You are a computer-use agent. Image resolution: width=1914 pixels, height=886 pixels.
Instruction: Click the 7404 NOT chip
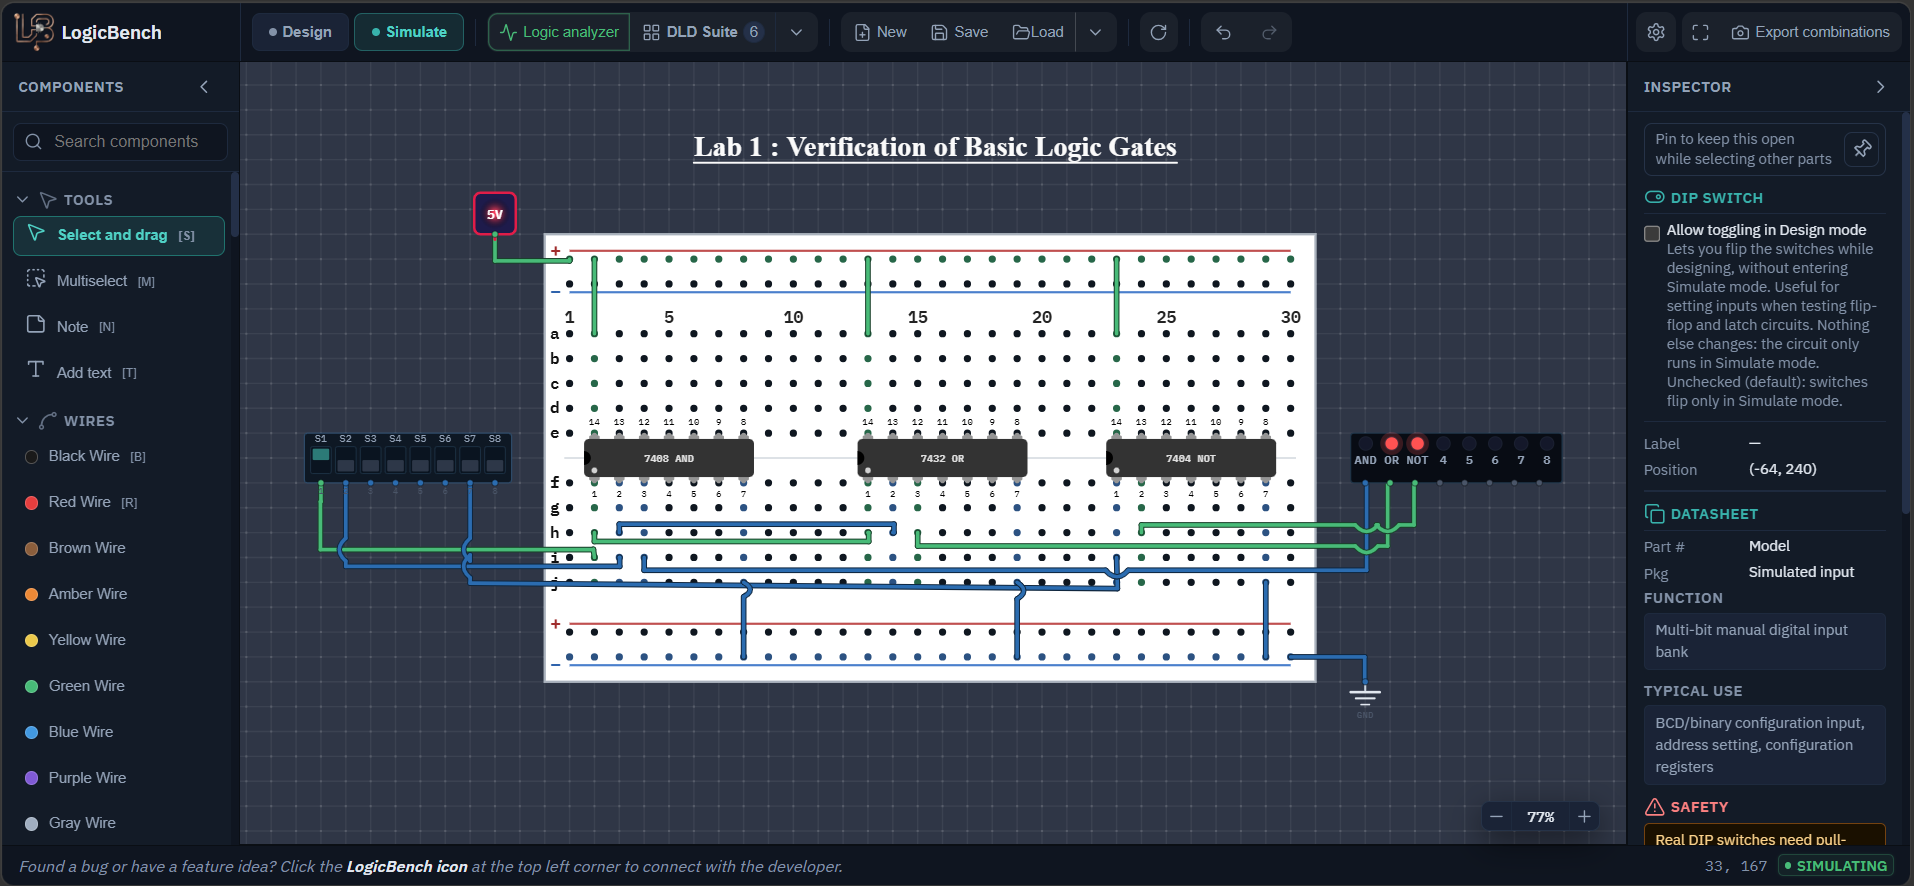pyautogui.click(x=1191, y=458)
